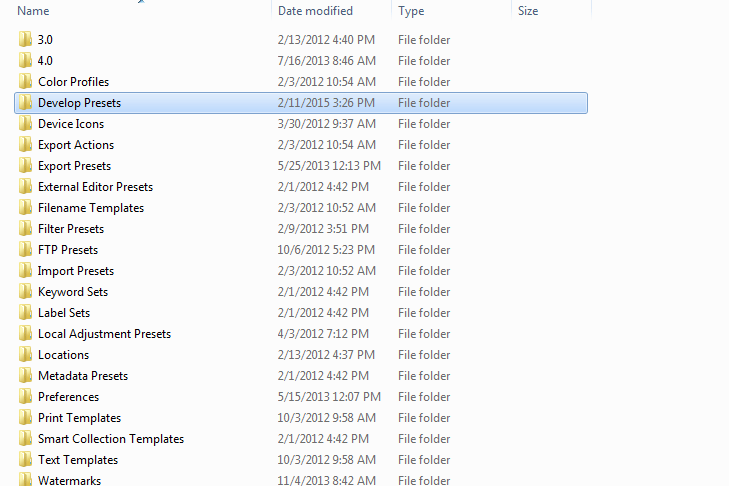This screenshot has height=486, width=729.
Task: Click the Local Adjustment Presets folder icon
Action: 26,333
